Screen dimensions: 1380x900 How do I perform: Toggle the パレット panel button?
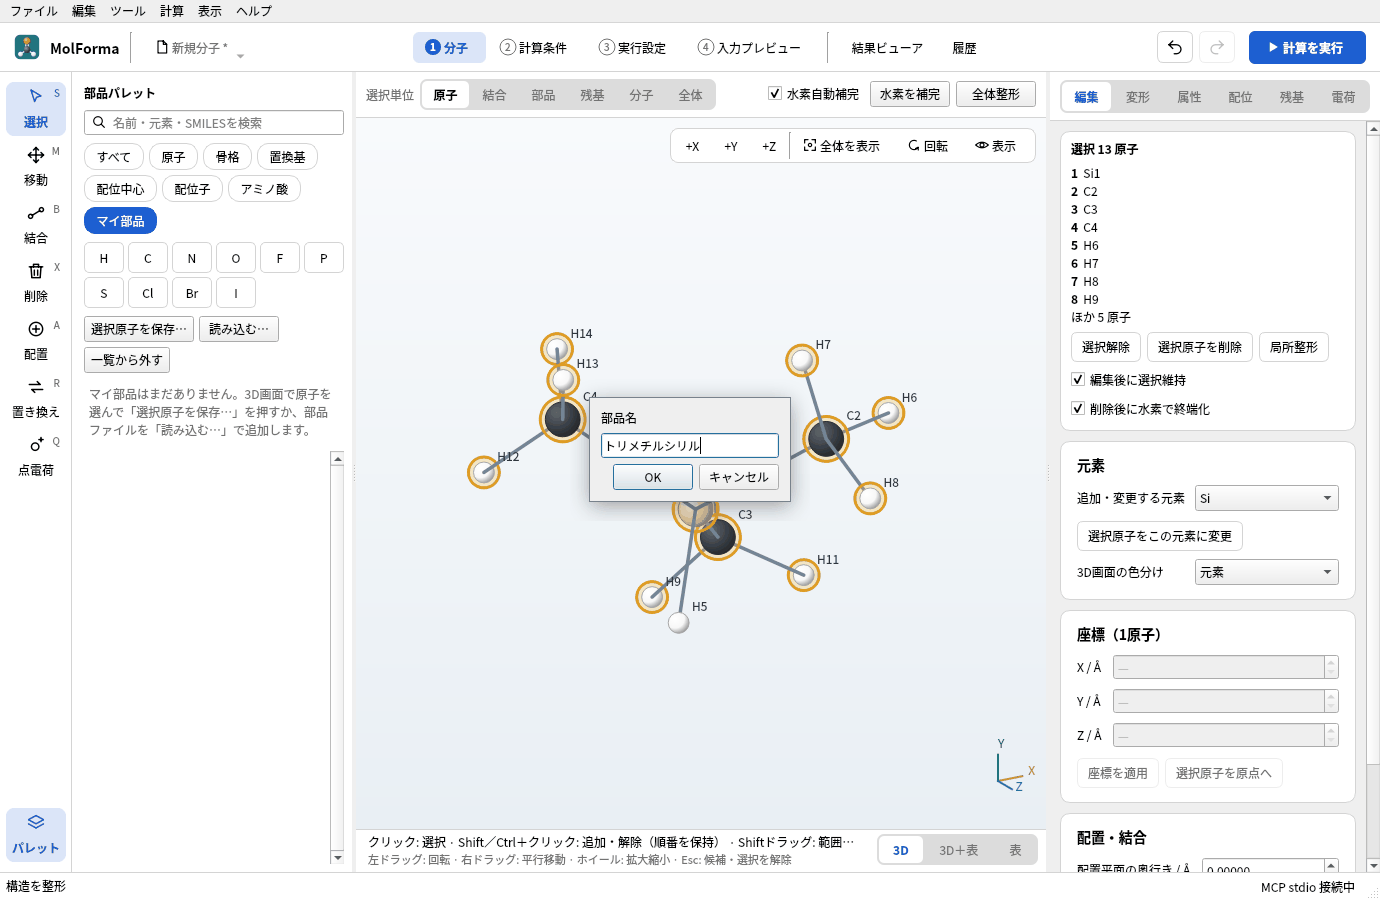coord(36,834)
